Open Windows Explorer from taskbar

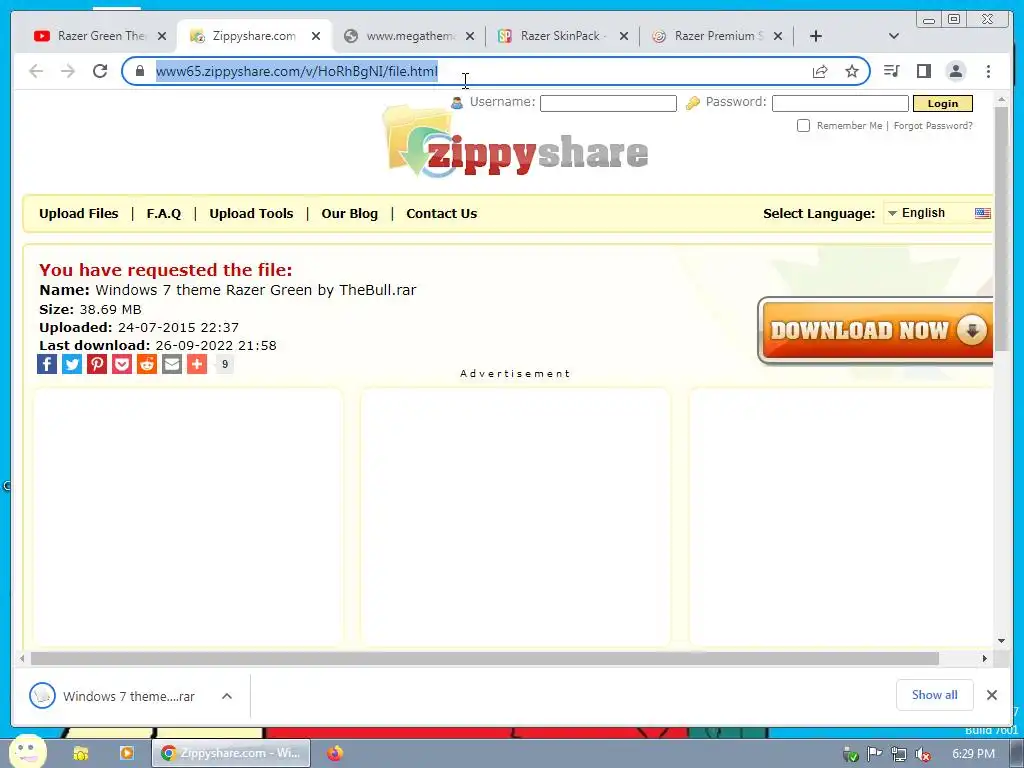(x=80, y=754)
